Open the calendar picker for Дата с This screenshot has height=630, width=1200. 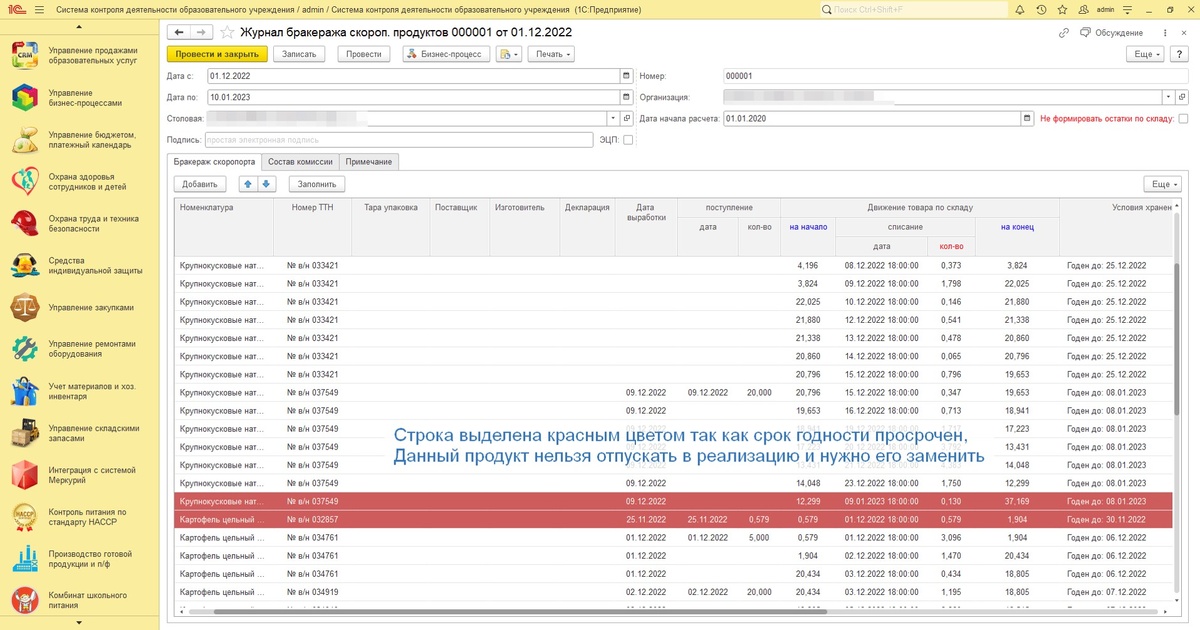626,76
